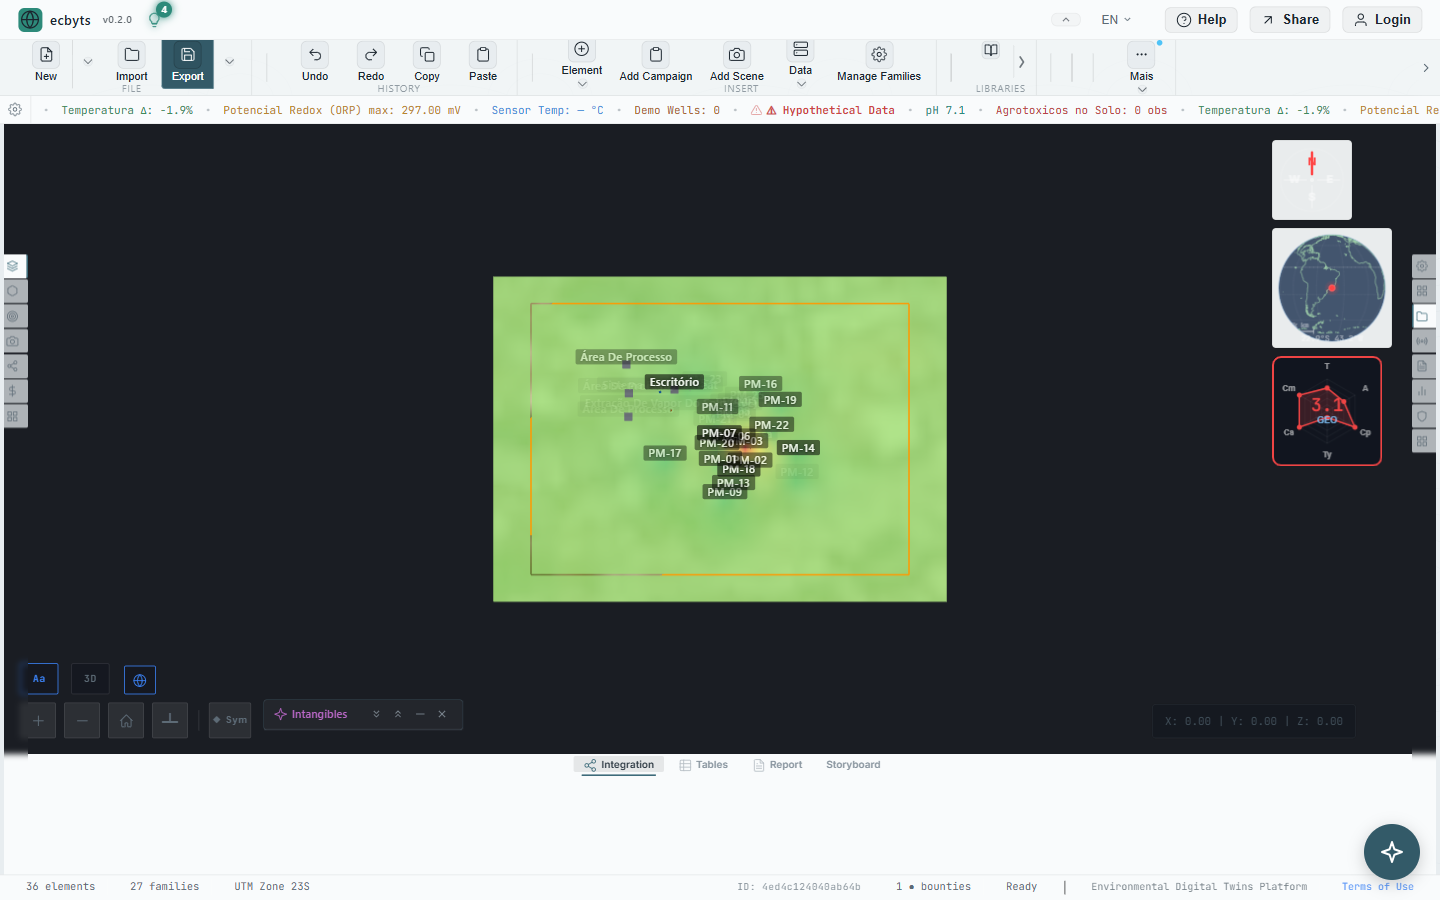Undo the last action
This screenshot has width=1440, height=900.
pos(315,55)
